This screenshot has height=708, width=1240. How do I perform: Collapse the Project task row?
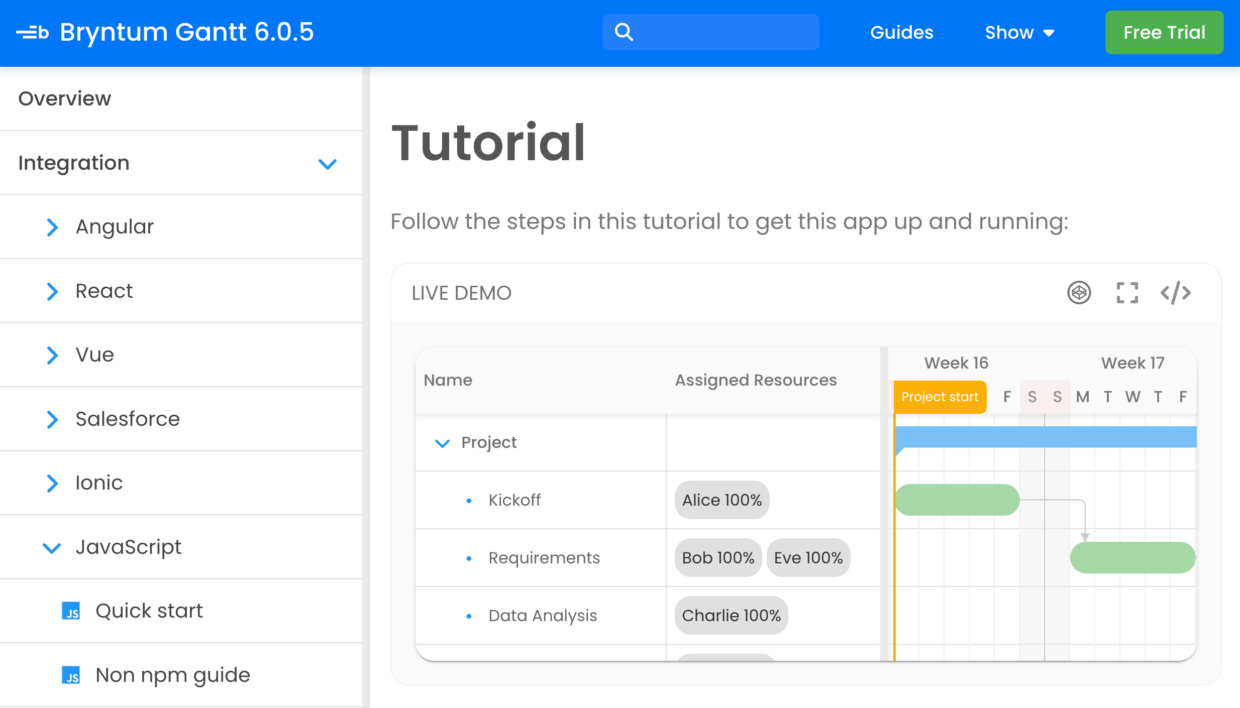(x=442, y=443)
